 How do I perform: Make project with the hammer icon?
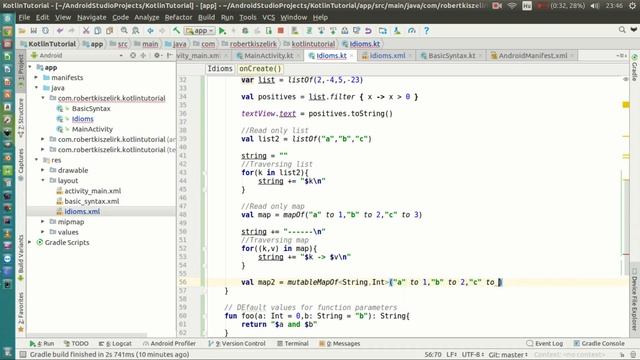click(176, 31)
